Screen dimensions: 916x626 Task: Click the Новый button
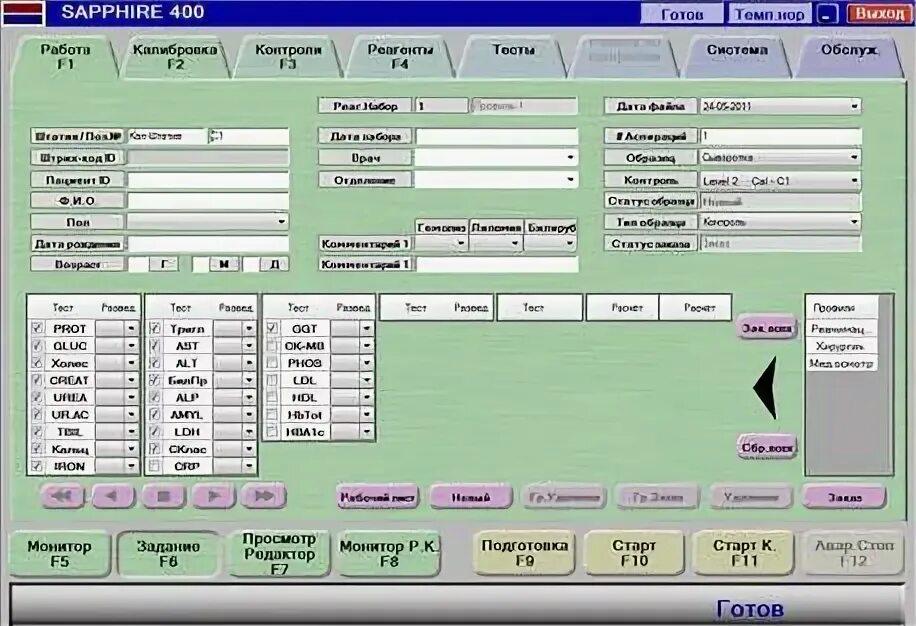coord(471,498)
